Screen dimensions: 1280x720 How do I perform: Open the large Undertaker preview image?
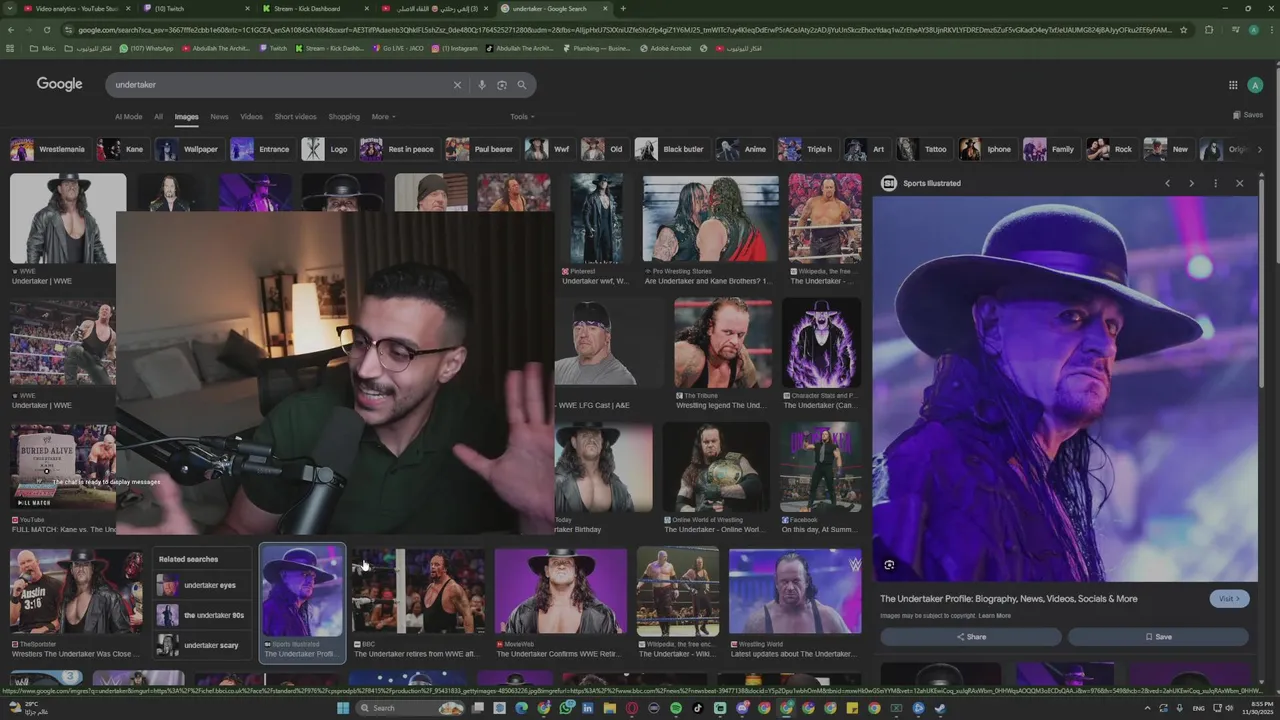[1065, 388]
